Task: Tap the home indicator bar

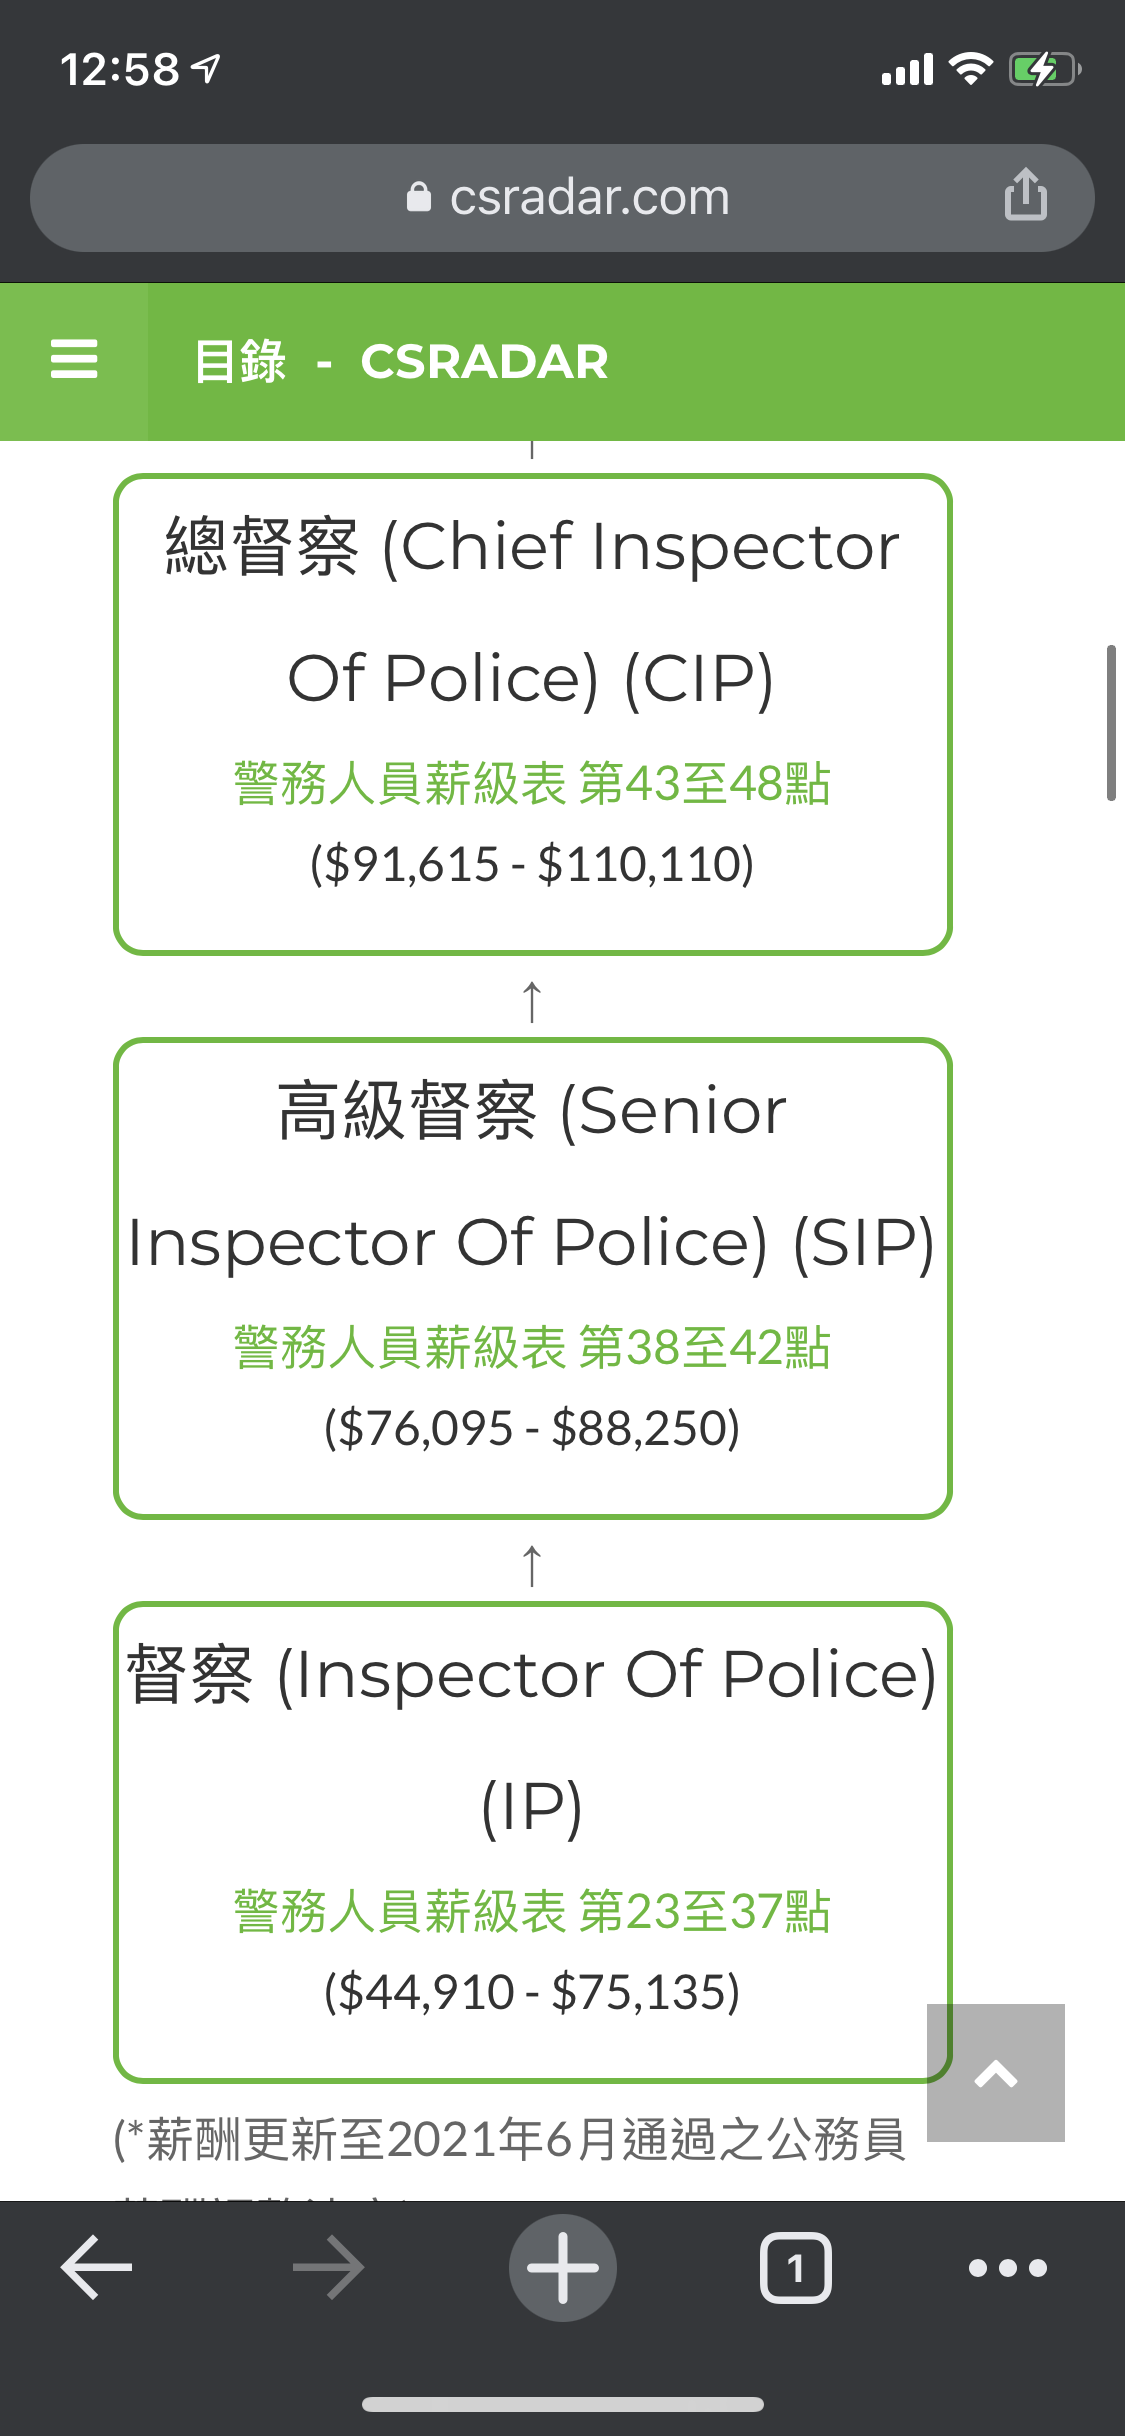Action: pos(563,2404)
